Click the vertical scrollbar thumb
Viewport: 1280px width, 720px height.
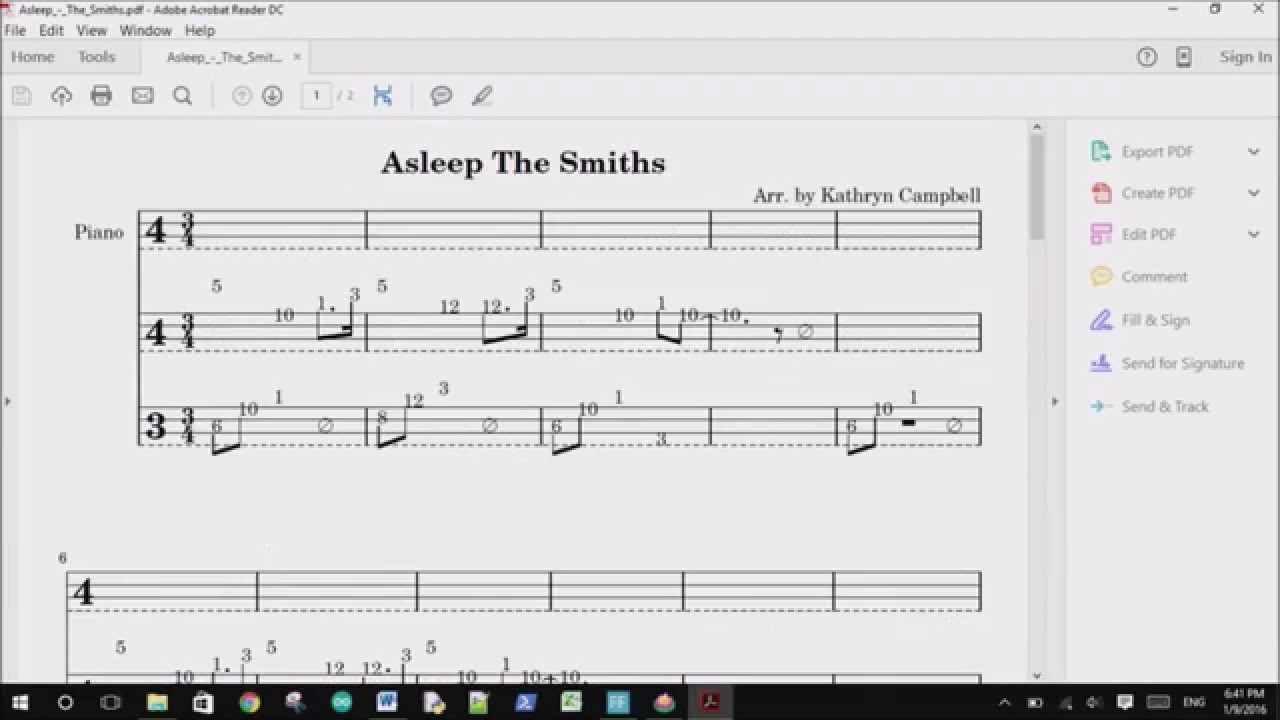pyautogui.click(x=1036, y=187)
